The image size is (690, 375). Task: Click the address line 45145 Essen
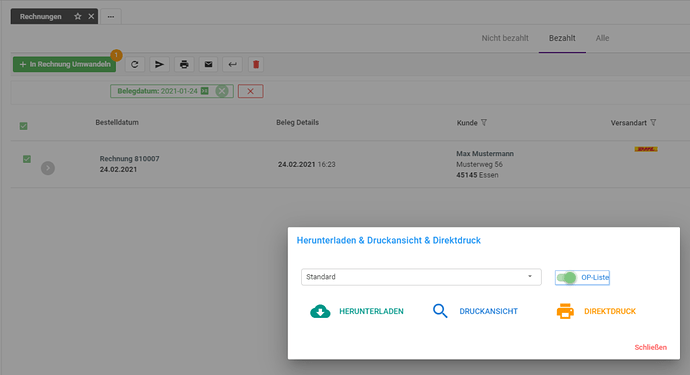[477, 175]
